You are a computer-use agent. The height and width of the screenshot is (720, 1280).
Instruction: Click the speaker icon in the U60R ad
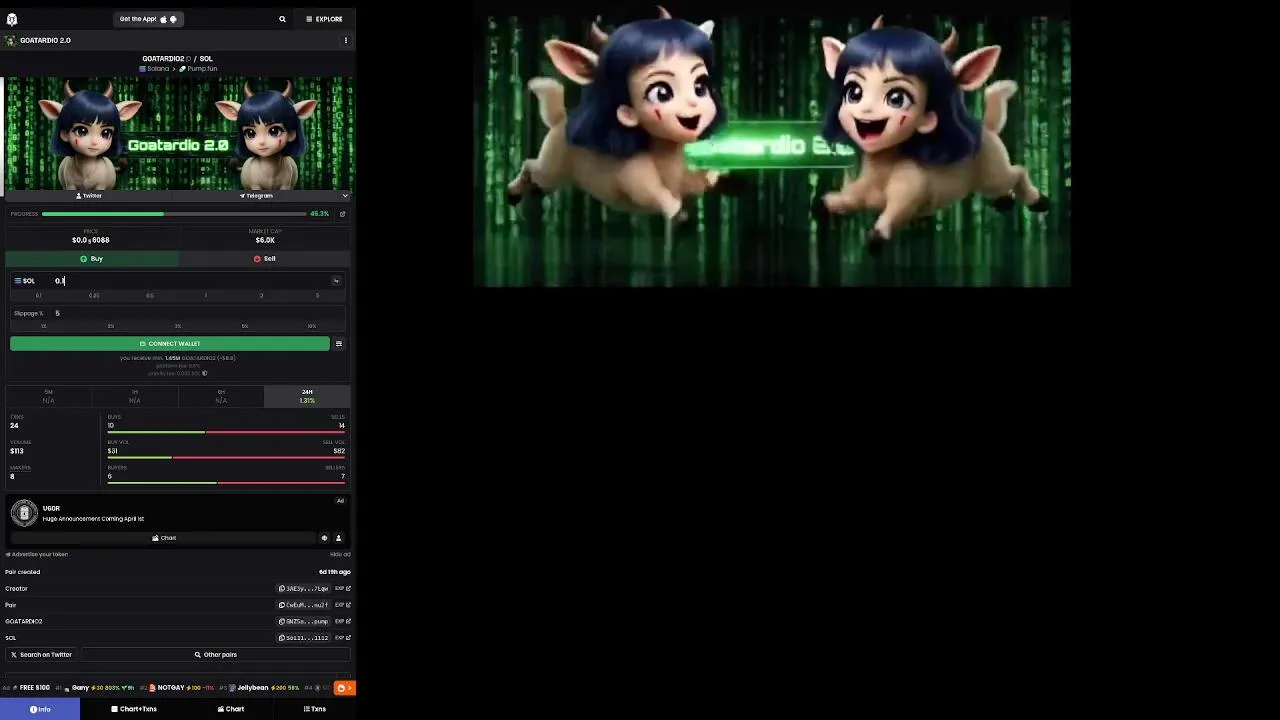tap(324, 538)
